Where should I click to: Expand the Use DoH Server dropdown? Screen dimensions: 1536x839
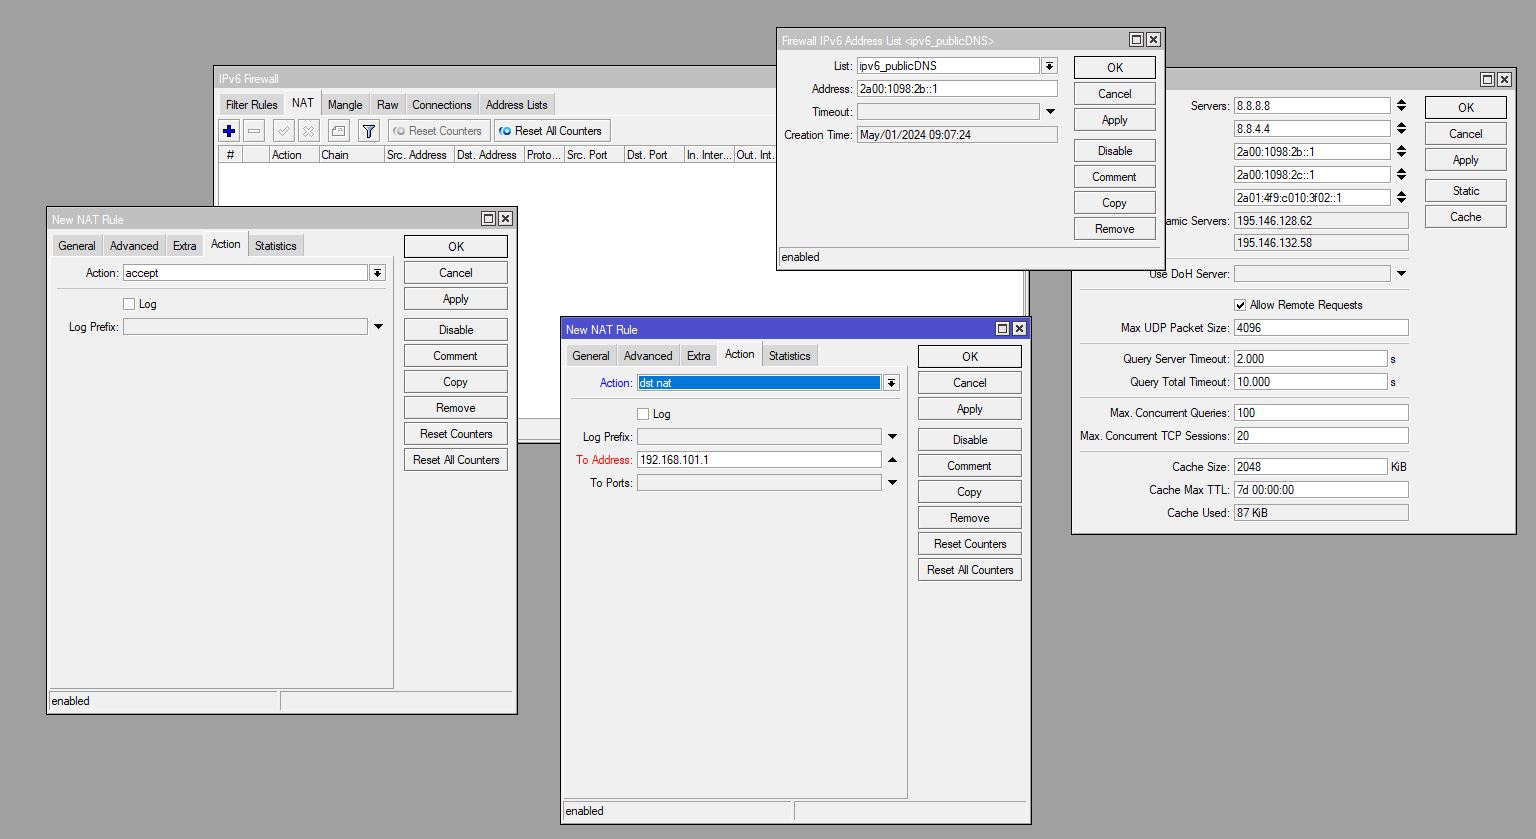(x=1400, y=273)
